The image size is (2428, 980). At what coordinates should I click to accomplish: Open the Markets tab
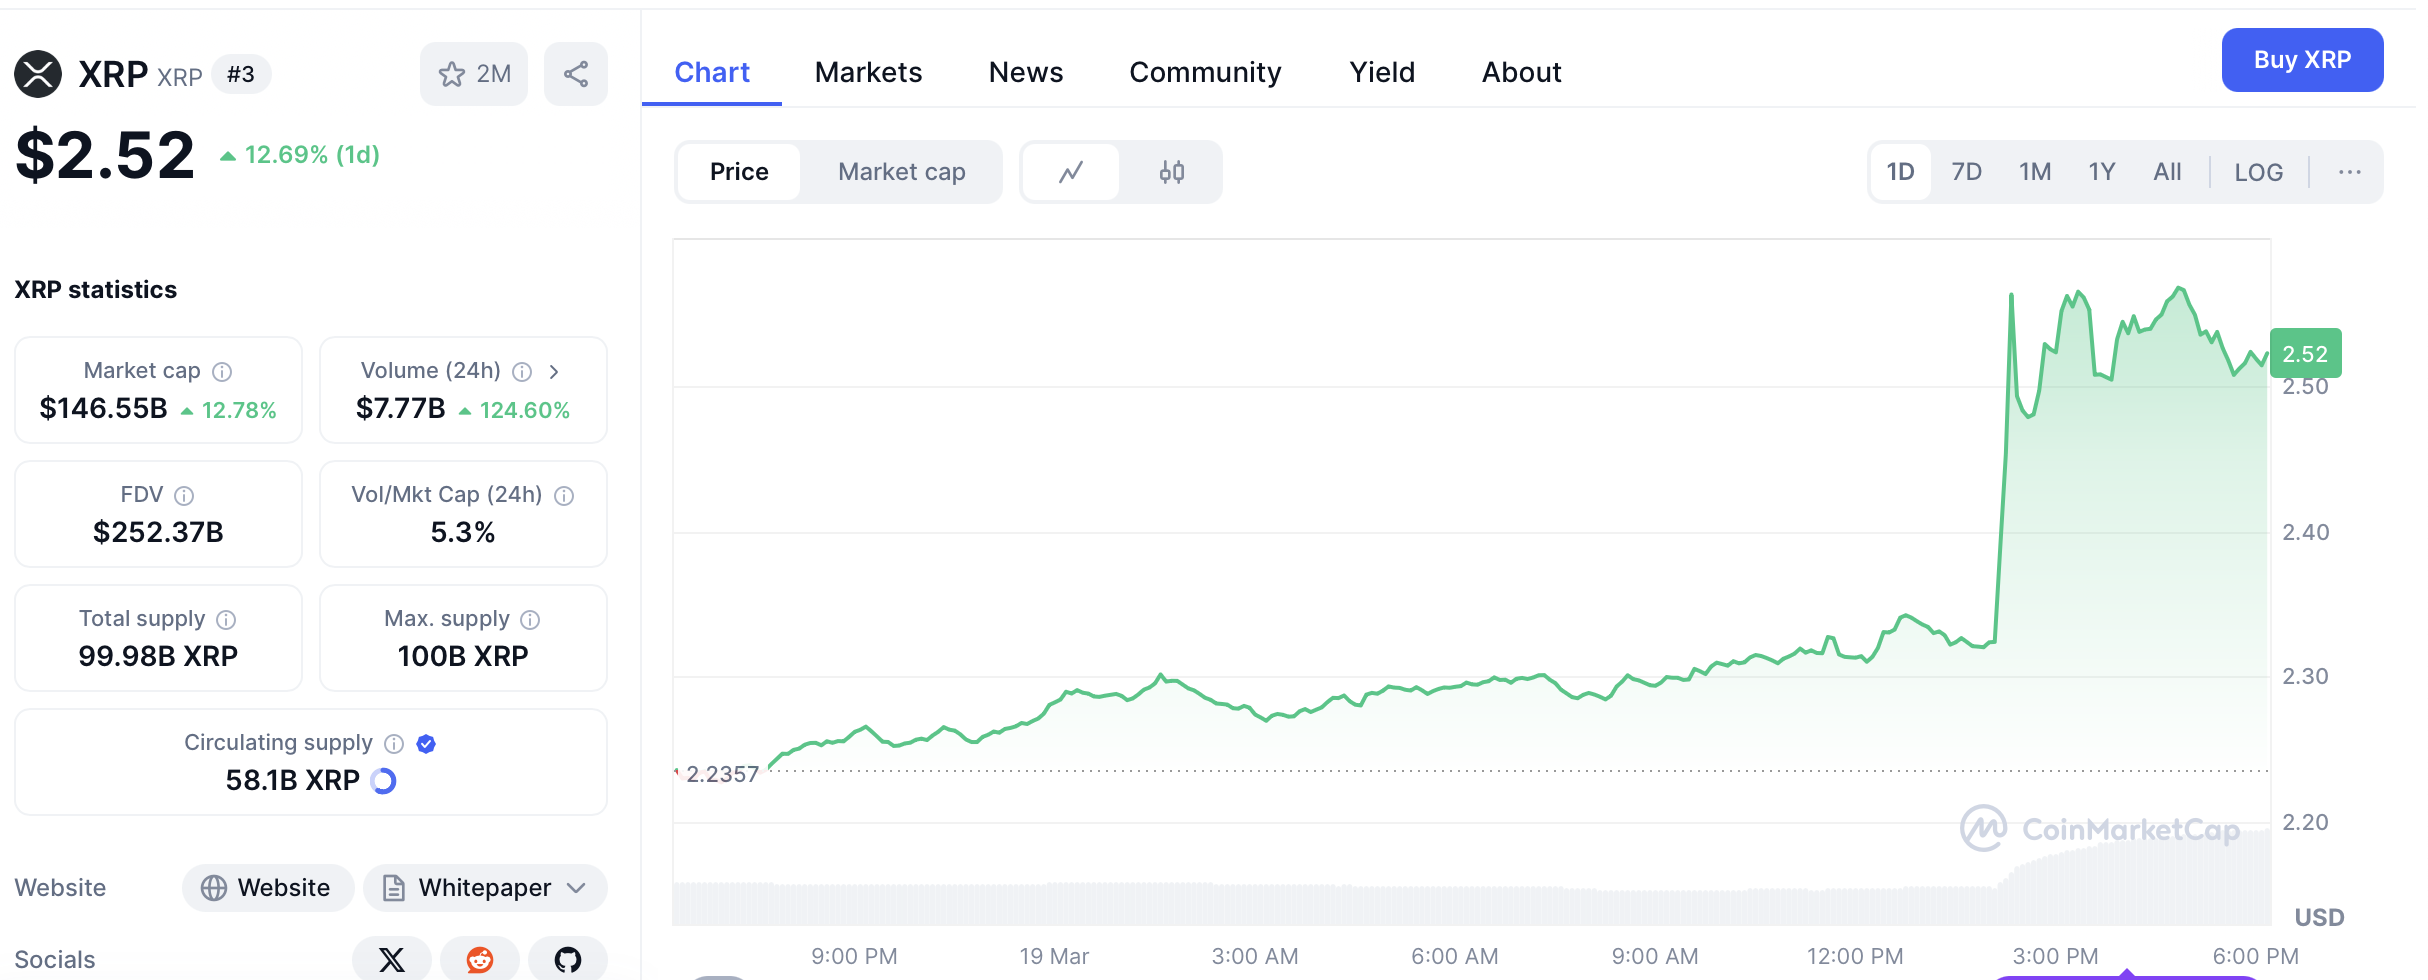pyautogui.click(x=868, y=72)
